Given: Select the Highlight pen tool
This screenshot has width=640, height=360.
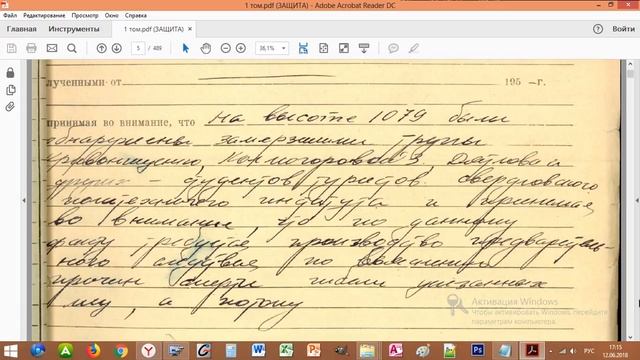Looking at the screenshot, I should tap(414, 48).
